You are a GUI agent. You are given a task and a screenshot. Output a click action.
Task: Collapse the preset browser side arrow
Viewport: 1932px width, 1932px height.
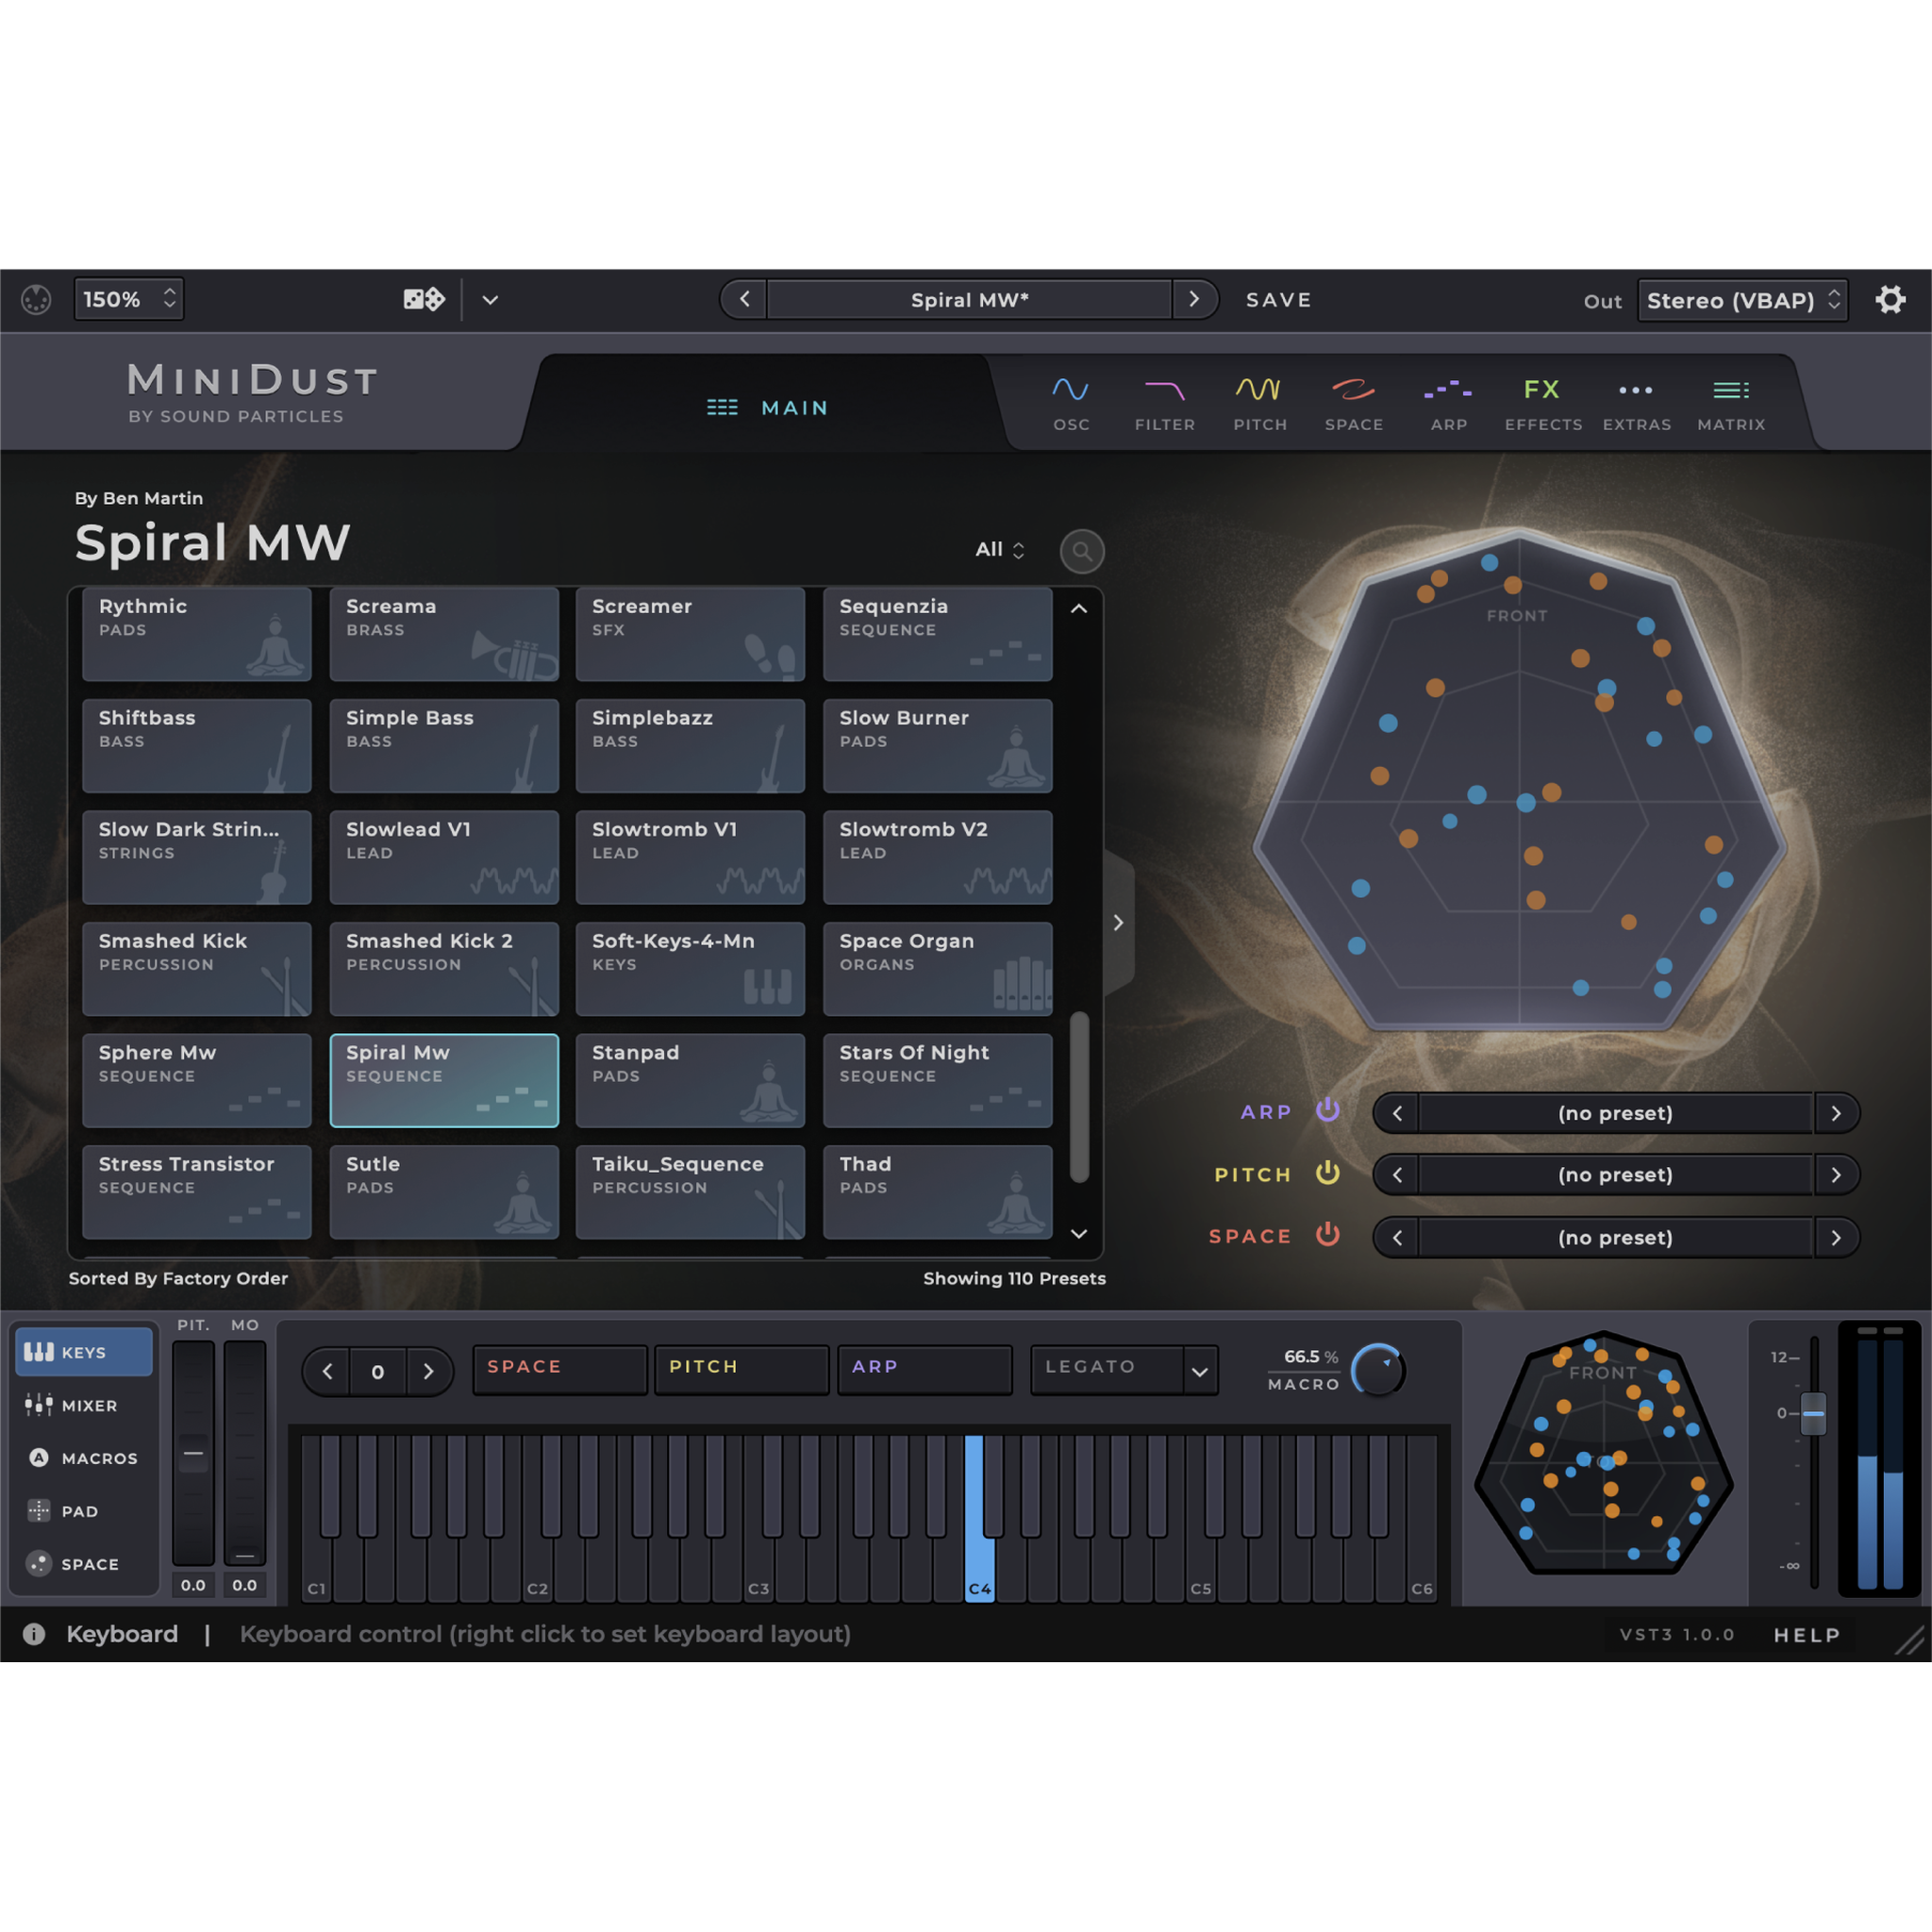1118,923
